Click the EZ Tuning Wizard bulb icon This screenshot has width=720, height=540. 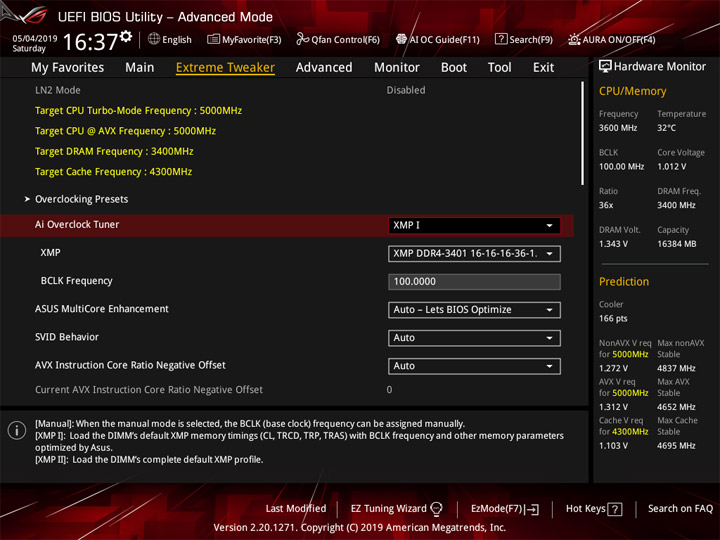tap(436, 509)
